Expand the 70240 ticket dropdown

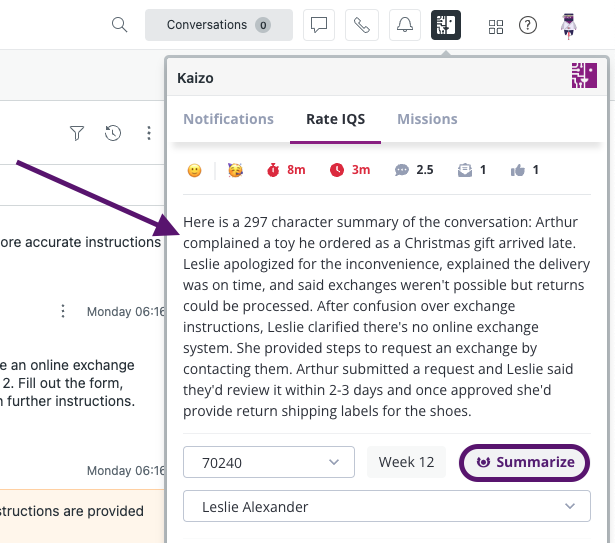tap(269, 462)
